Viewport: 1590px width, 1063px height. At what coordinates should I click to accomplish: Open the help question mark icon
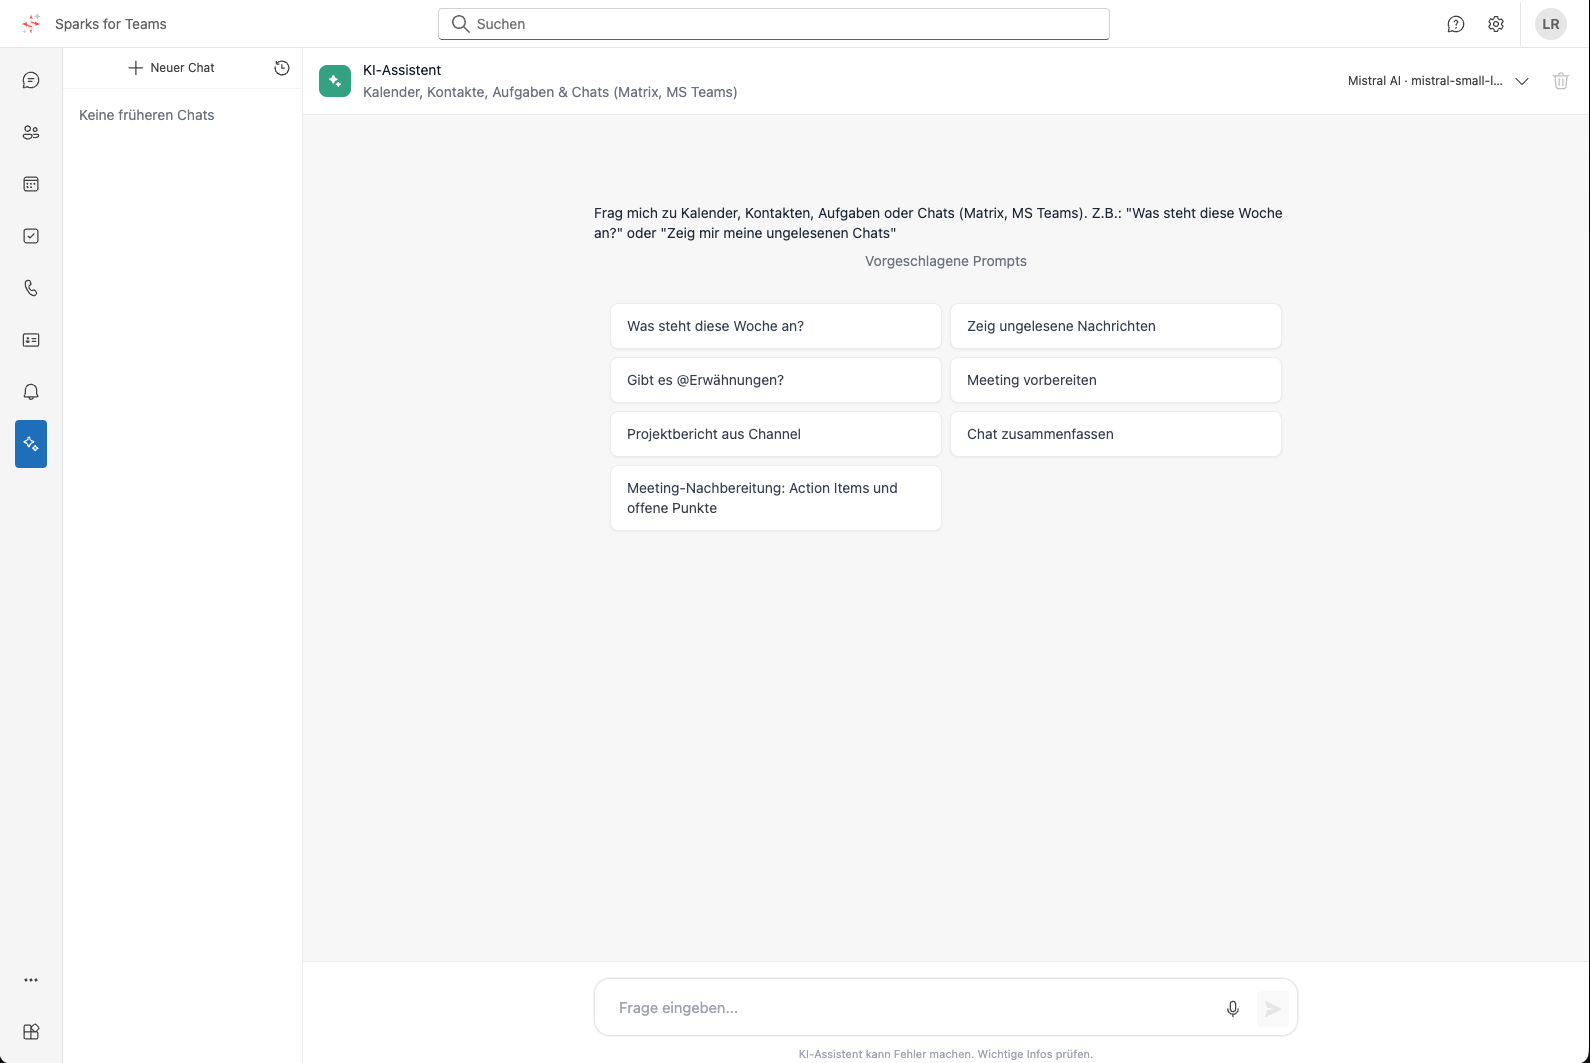[1455, 23]
